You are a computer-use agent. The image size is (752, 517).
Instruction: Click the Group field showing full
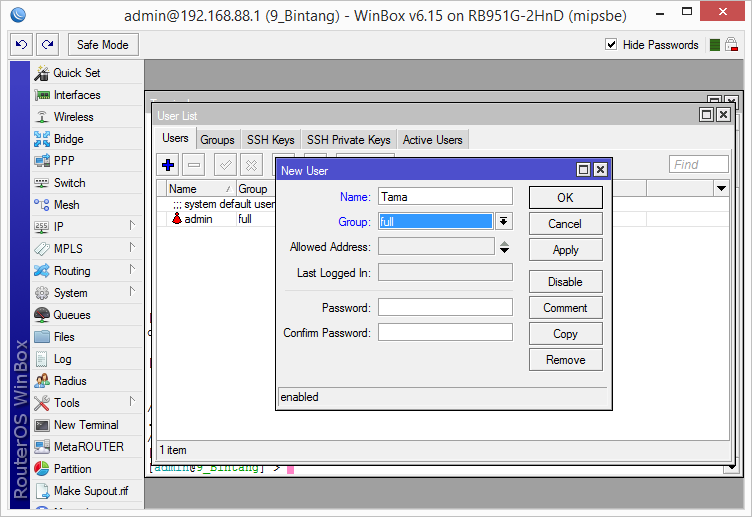(436, 221)
